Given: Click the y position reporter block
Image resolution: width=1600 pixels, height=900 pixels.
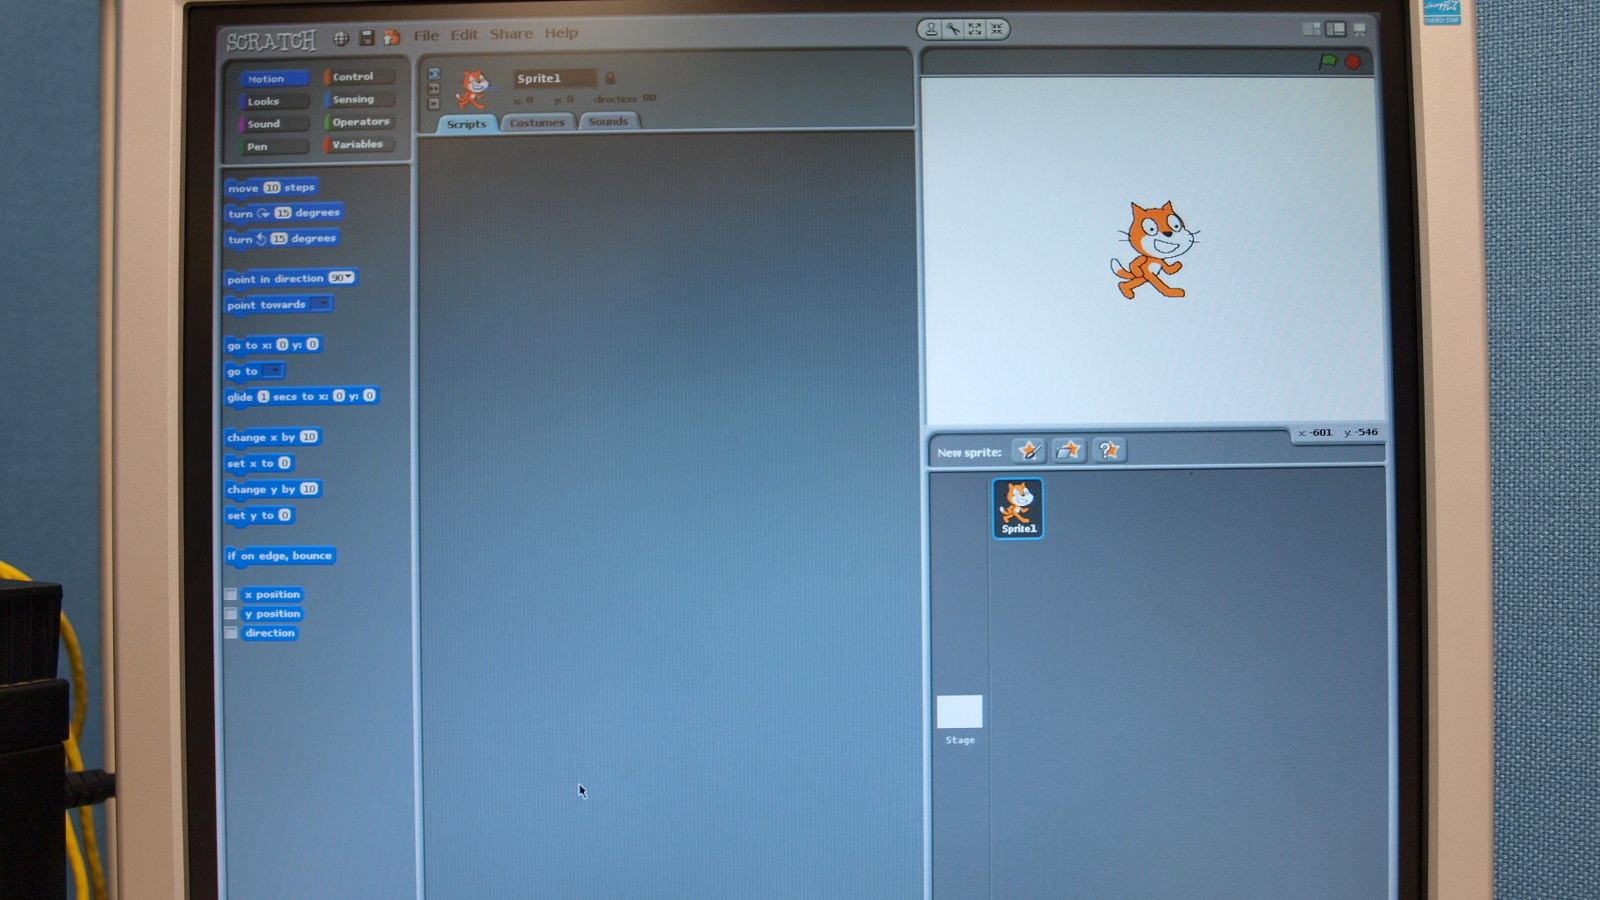Looking at the screenshot, I should [x=272, y=614].
